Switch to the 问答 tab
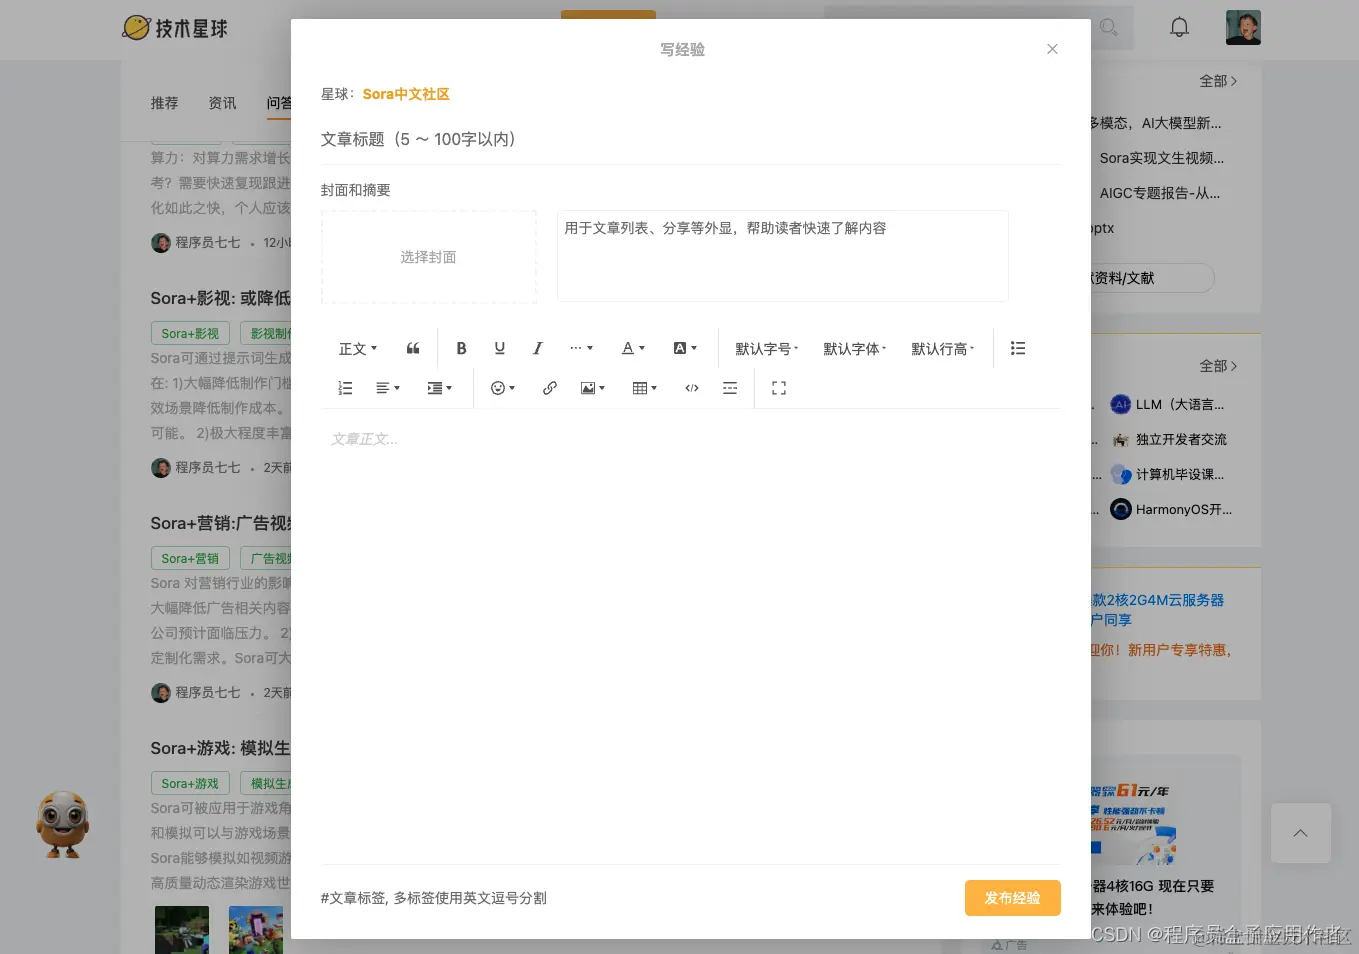 tap(278, 103)
